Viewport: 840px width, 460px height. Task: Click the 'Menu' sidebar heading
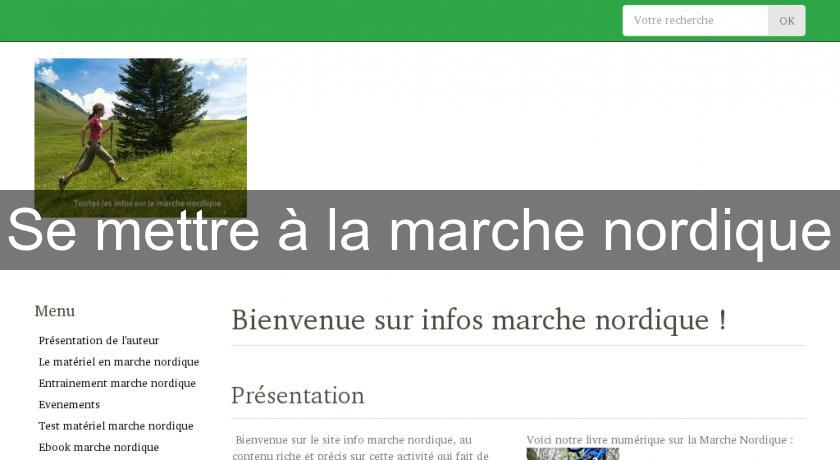pos(55,311)
